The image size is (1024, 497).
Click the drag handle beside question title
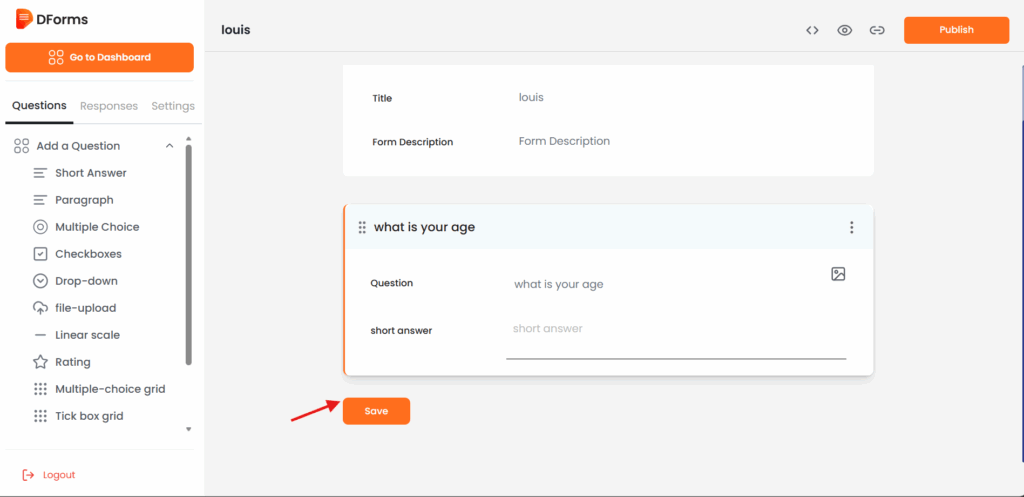362,228
